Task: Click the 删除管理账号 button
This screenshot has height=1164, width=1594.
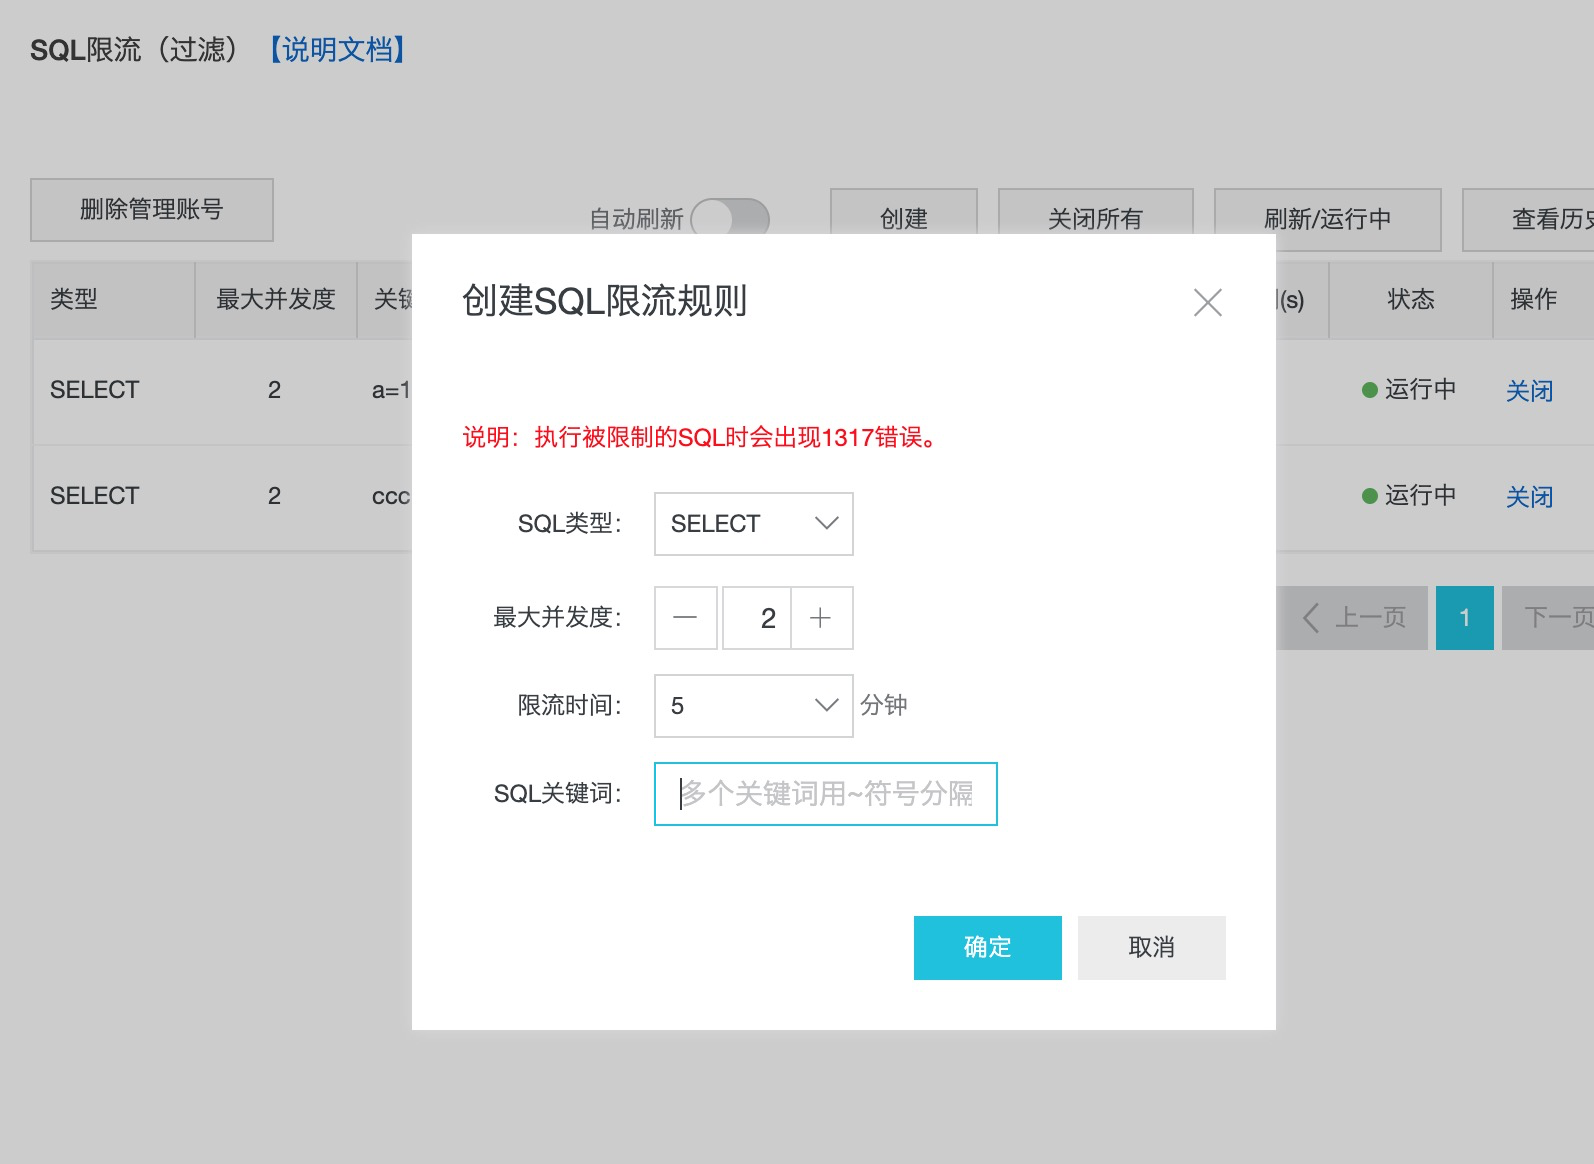Action: pos(152,210)
